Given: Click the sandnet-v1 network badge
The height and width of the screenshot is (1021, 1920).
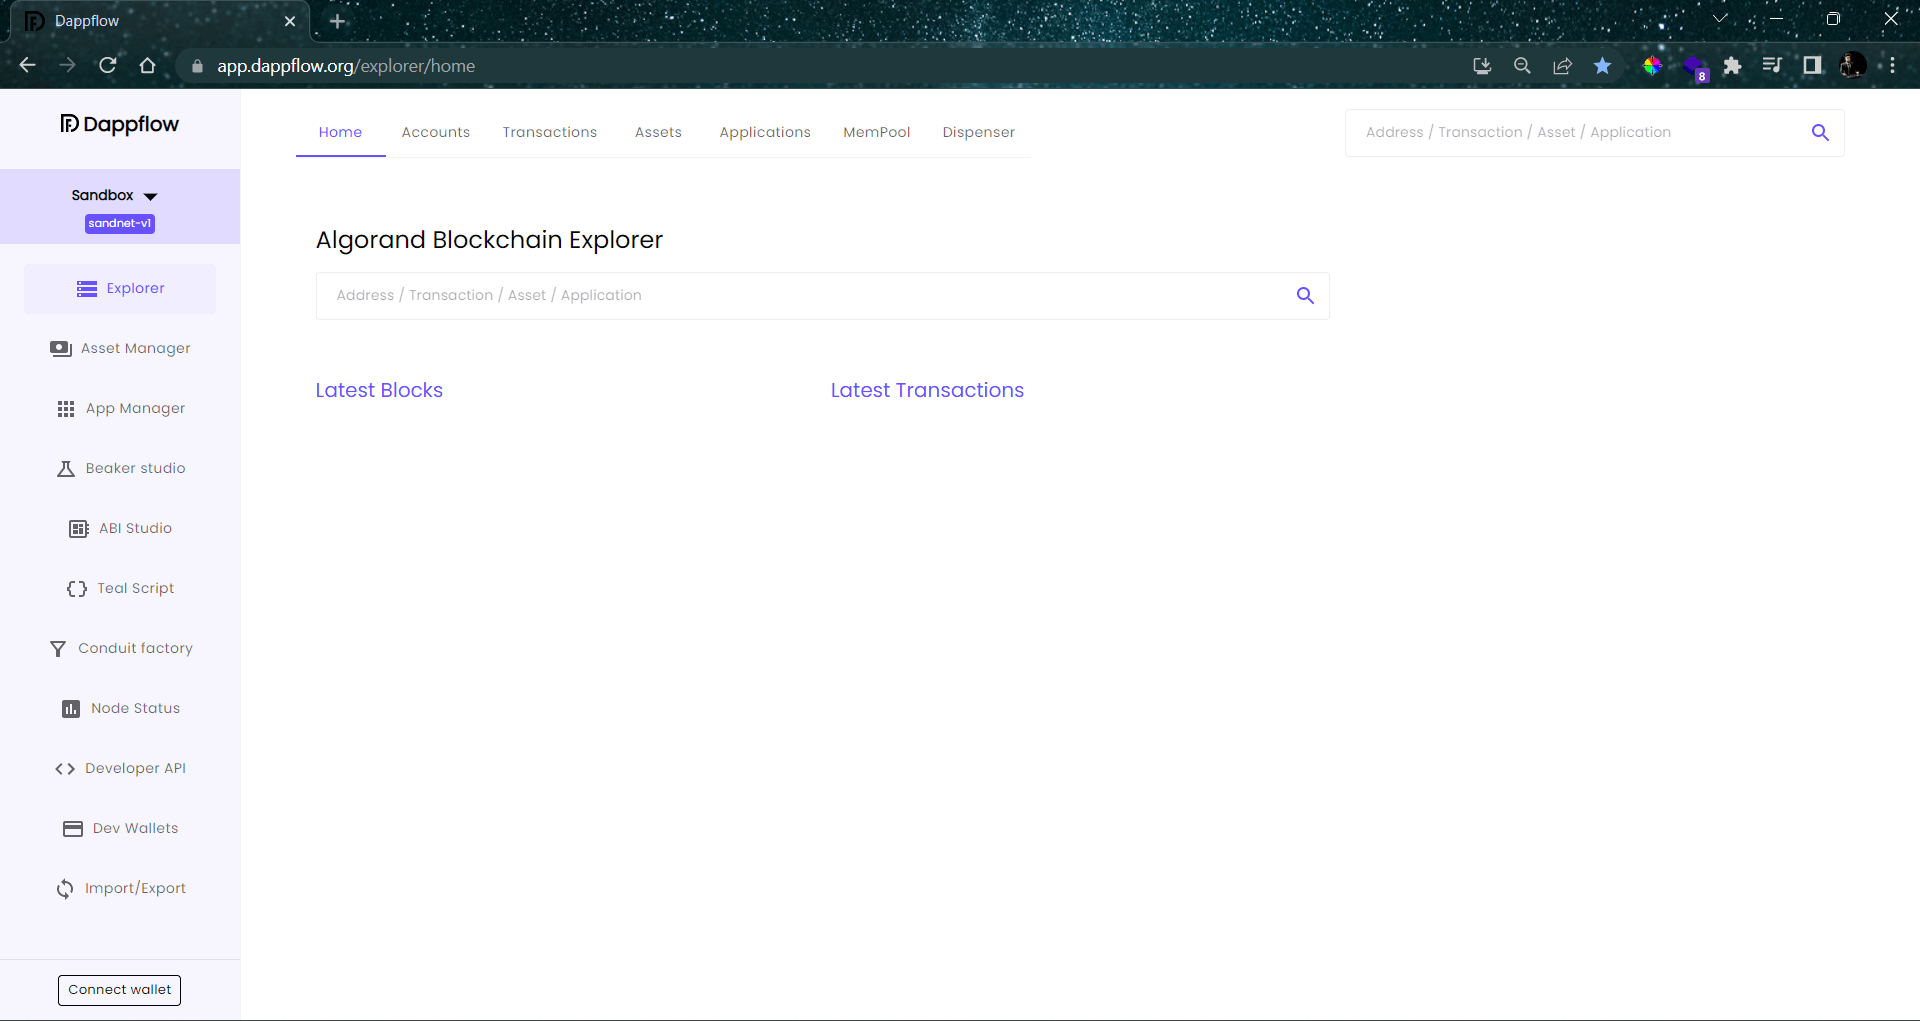Looking at the screenshot, I should 120,224.
